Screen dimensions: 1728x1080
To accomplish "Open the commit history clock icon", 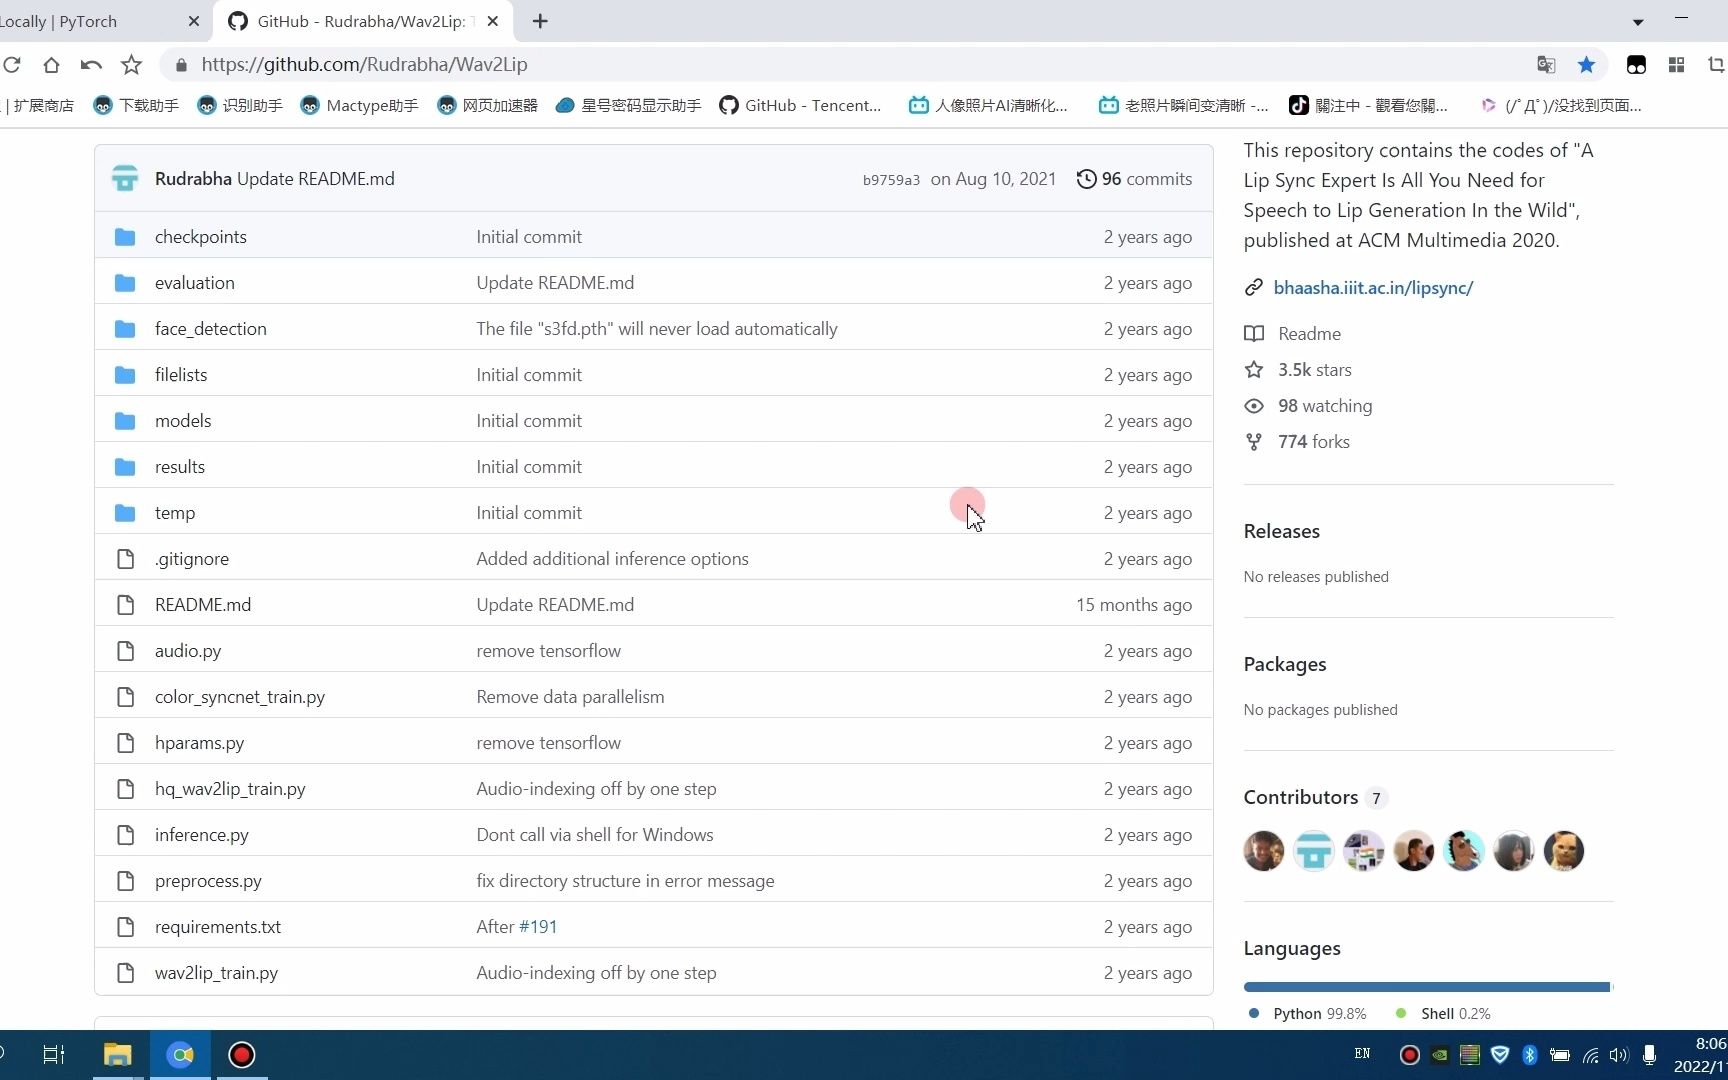I will [x=1086, y=179].
